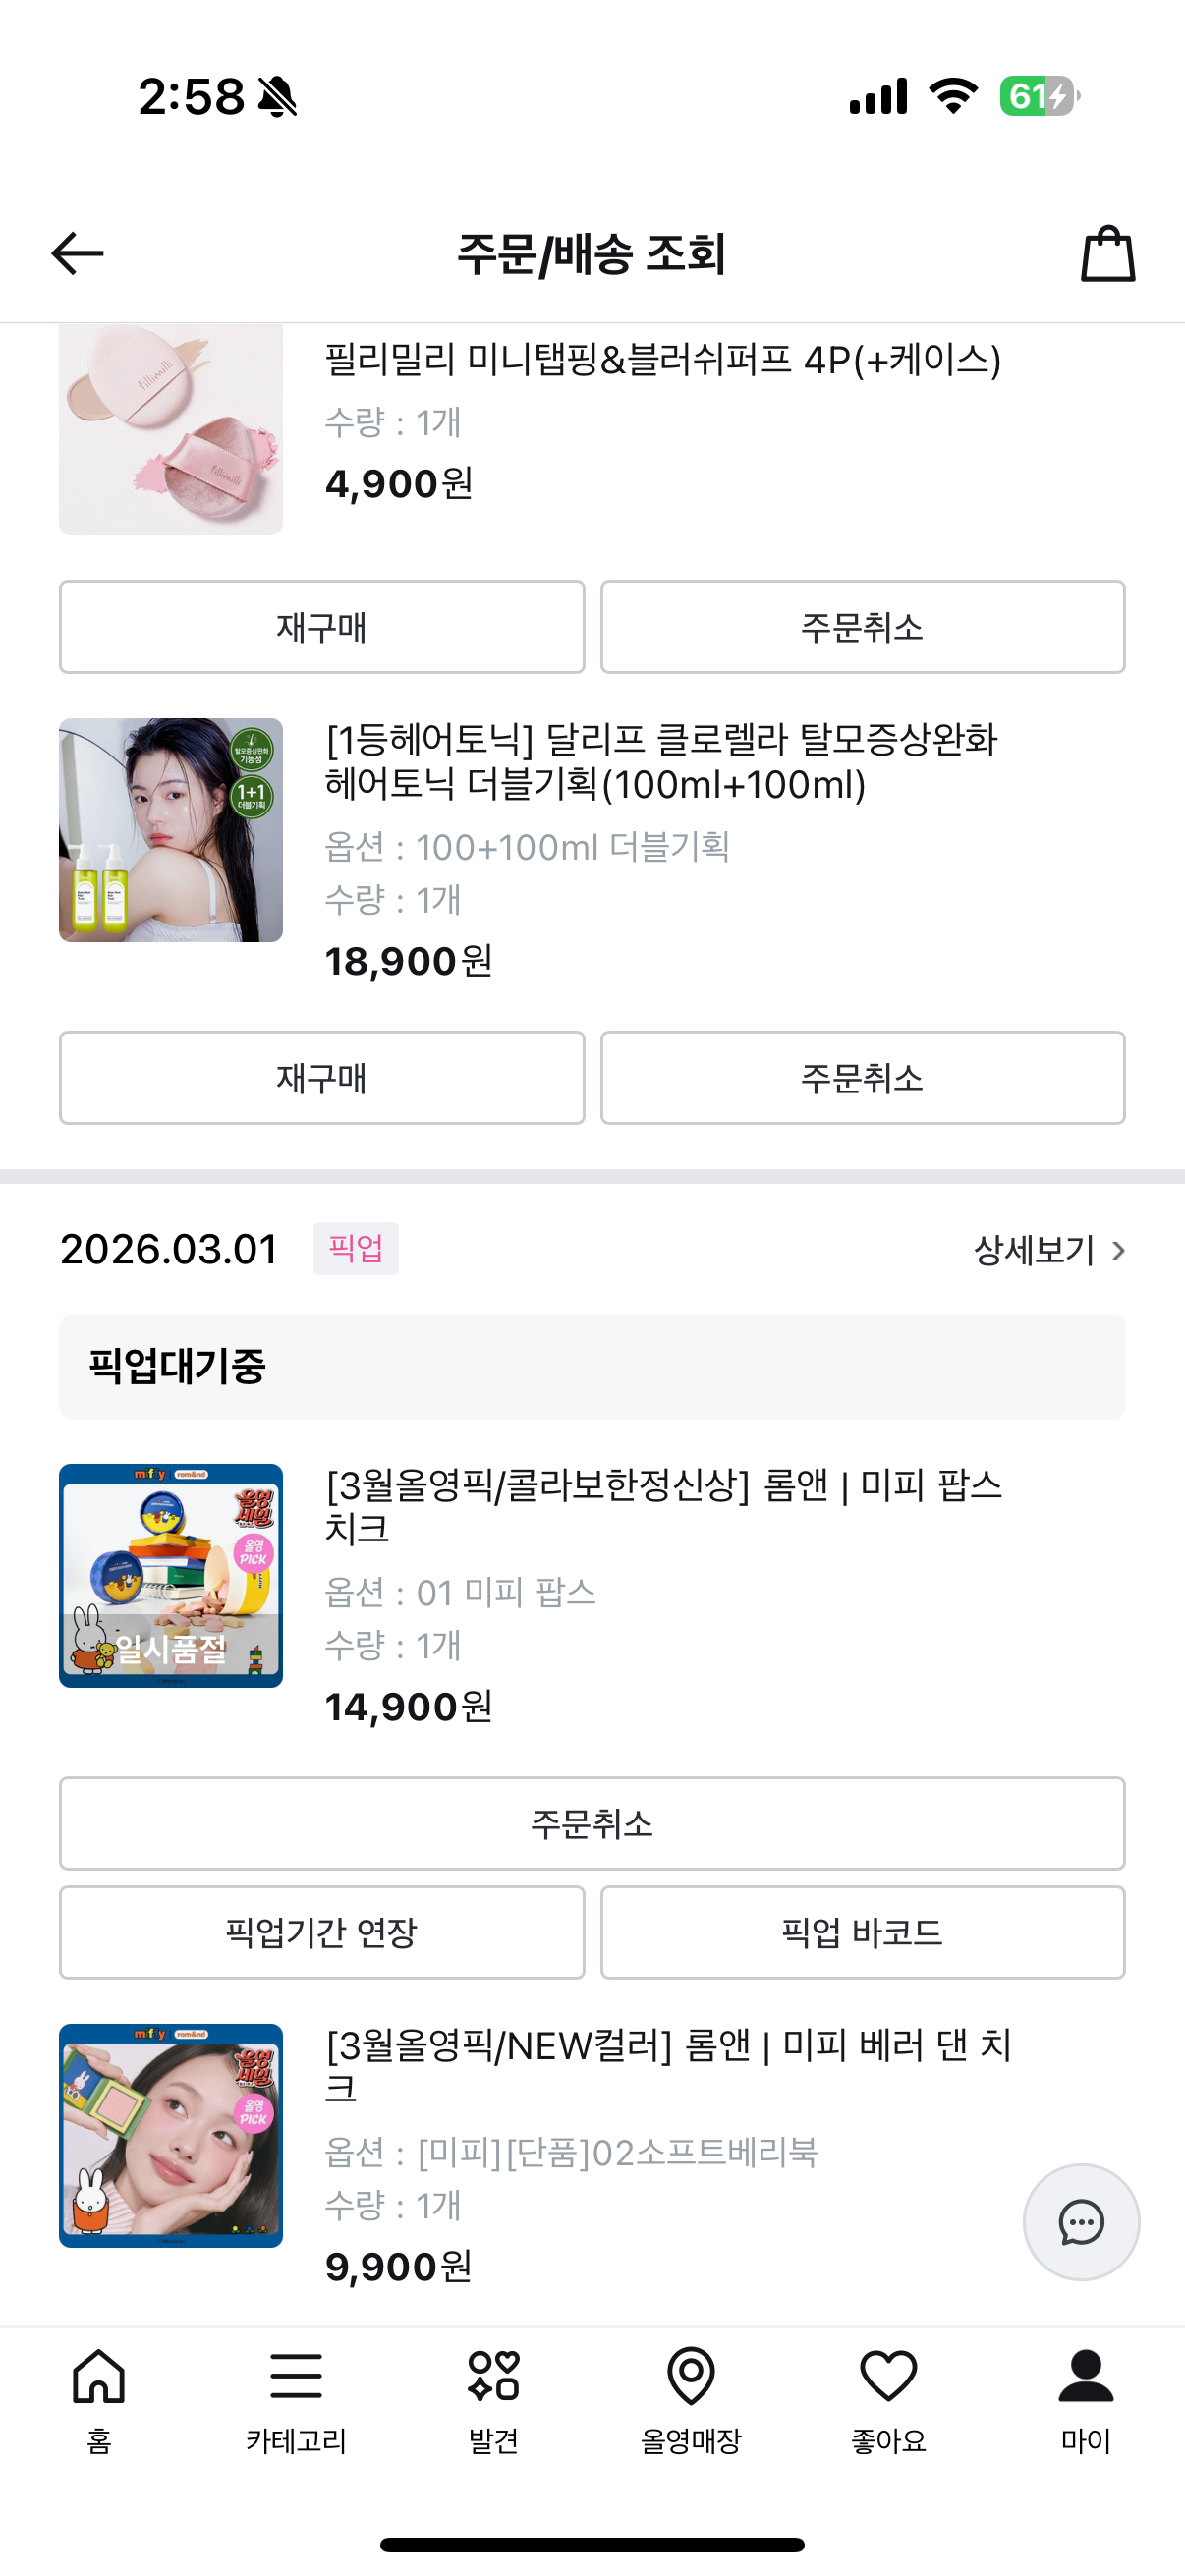Tap the back arrow icon
The image size is (1185, 2576).
tap(78, 253)
